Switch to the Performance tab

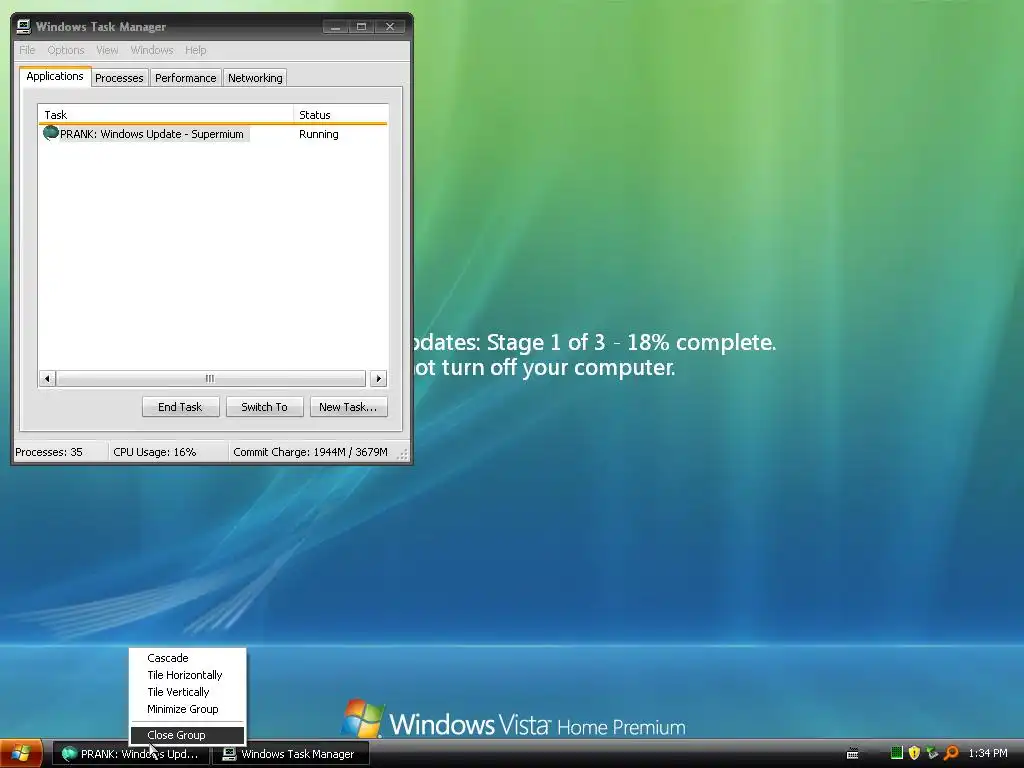point(185,78)
